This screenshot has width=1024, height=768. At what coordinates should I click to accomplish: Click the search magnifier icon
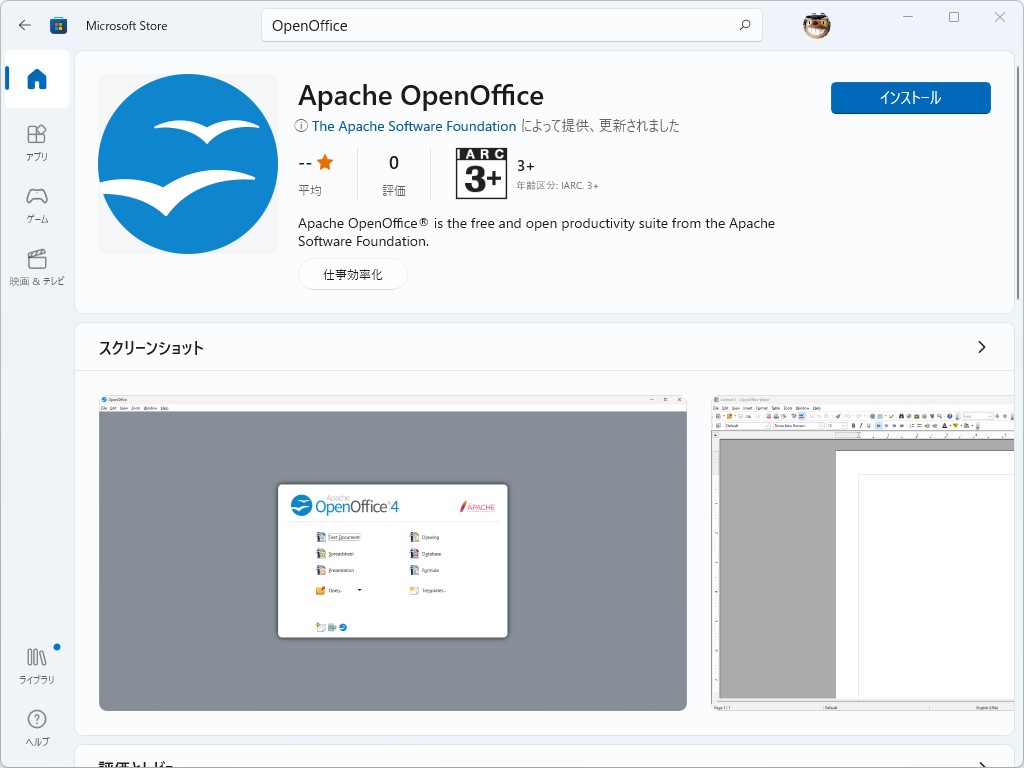(744, 25)
